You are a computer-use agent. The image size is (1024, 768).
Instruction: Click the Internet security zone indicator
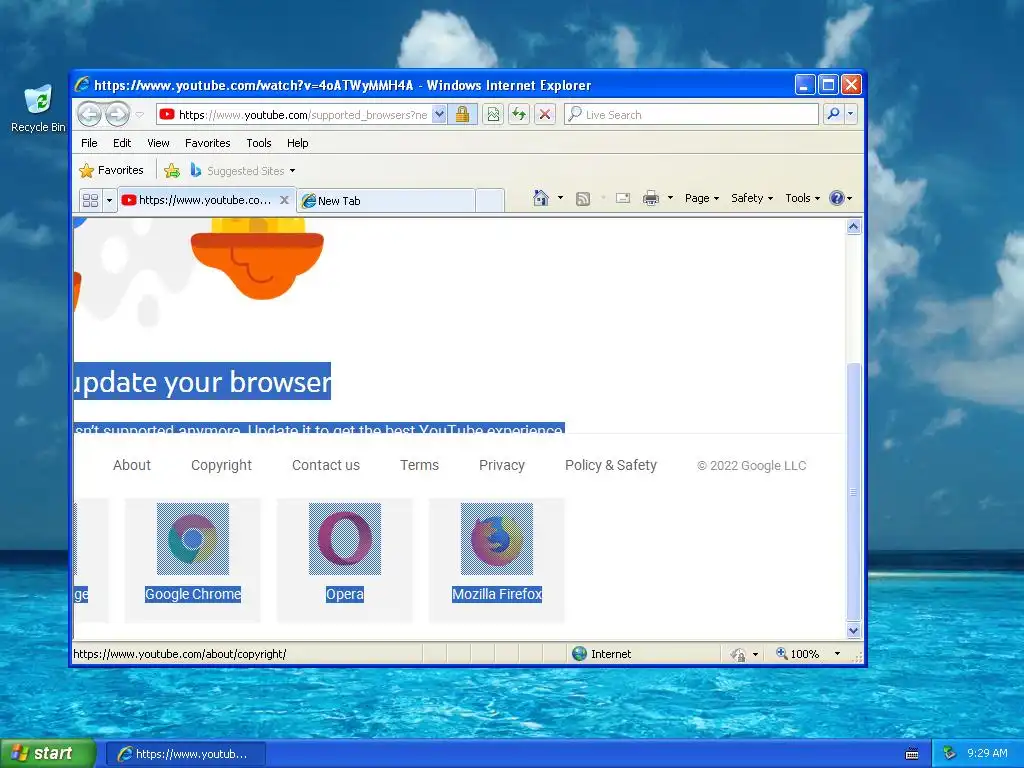tap(601, 654)
